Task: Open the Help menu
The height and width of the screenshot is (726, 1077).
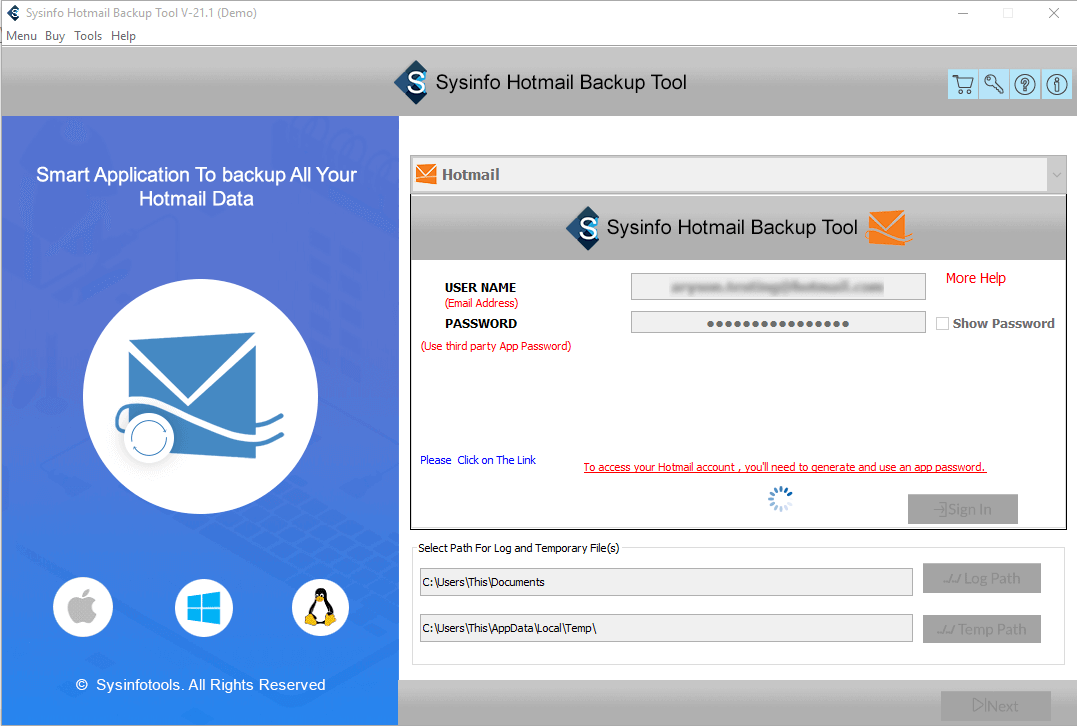Action: (x=124, y=36)
